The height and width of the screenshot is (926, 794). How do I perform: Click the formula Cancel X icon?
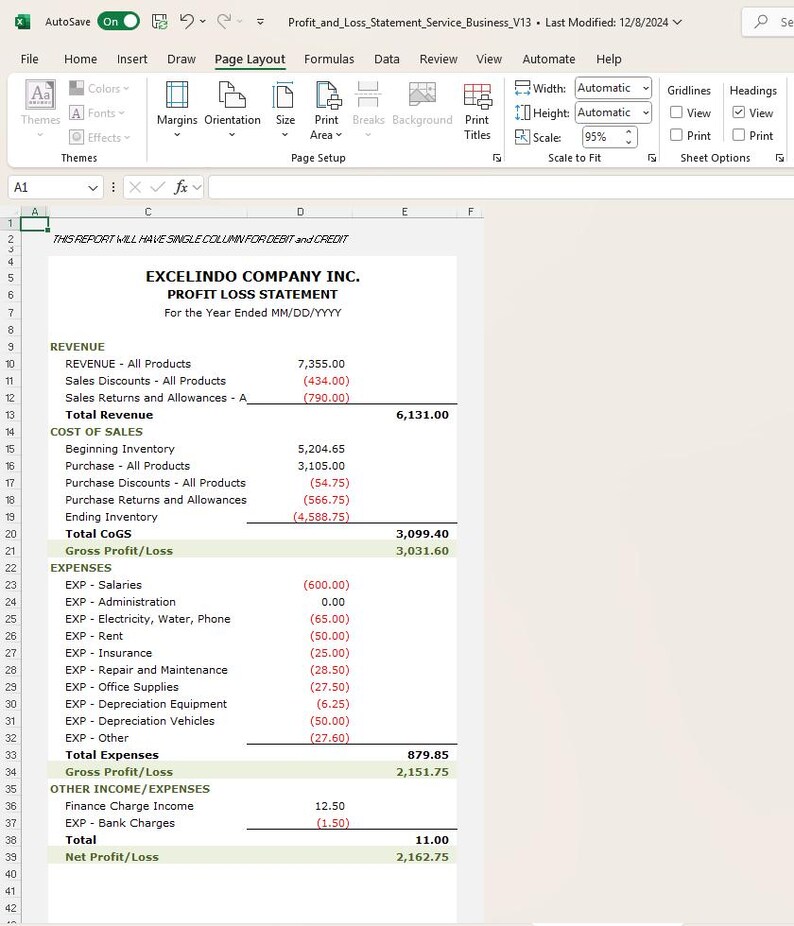pyautogui.click(x=135, y=187)
